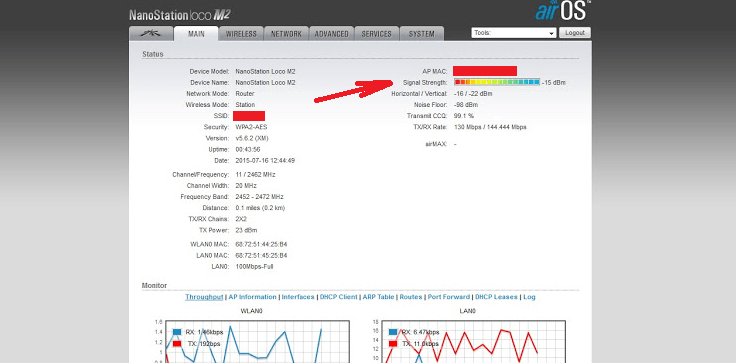Select the Version value v5.6.2 (XM)
The width and height of the screenshot is (736, 363).
[252, 139]
